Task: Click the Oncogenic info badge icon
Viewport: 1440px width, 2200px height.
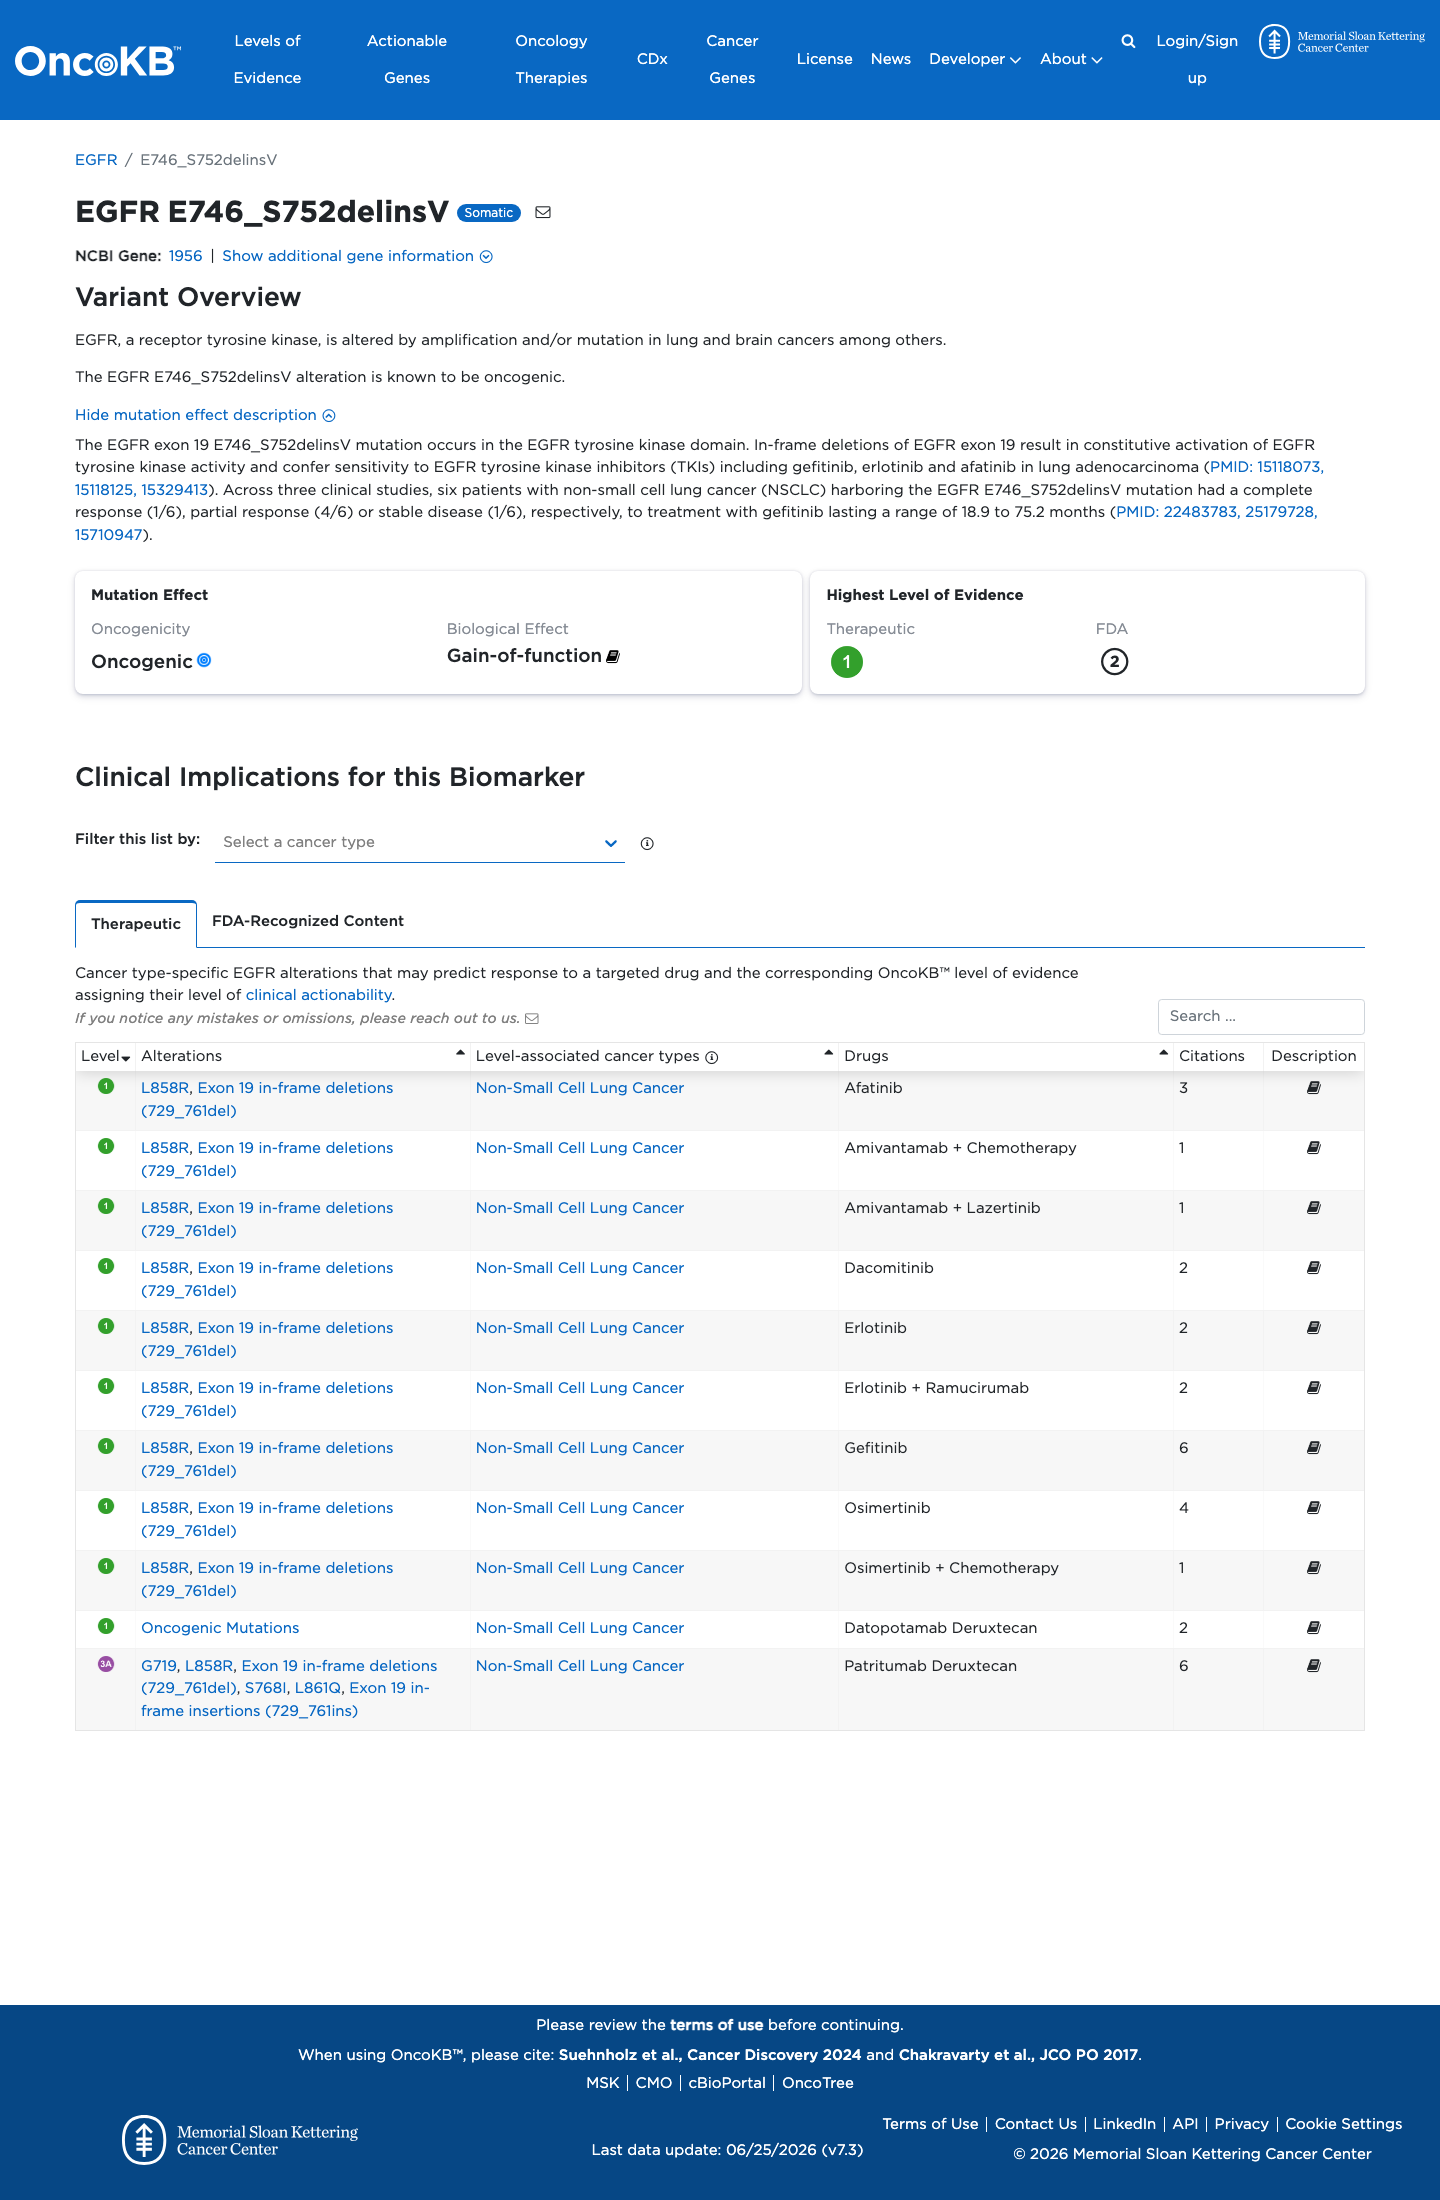Action: (204, 660)
